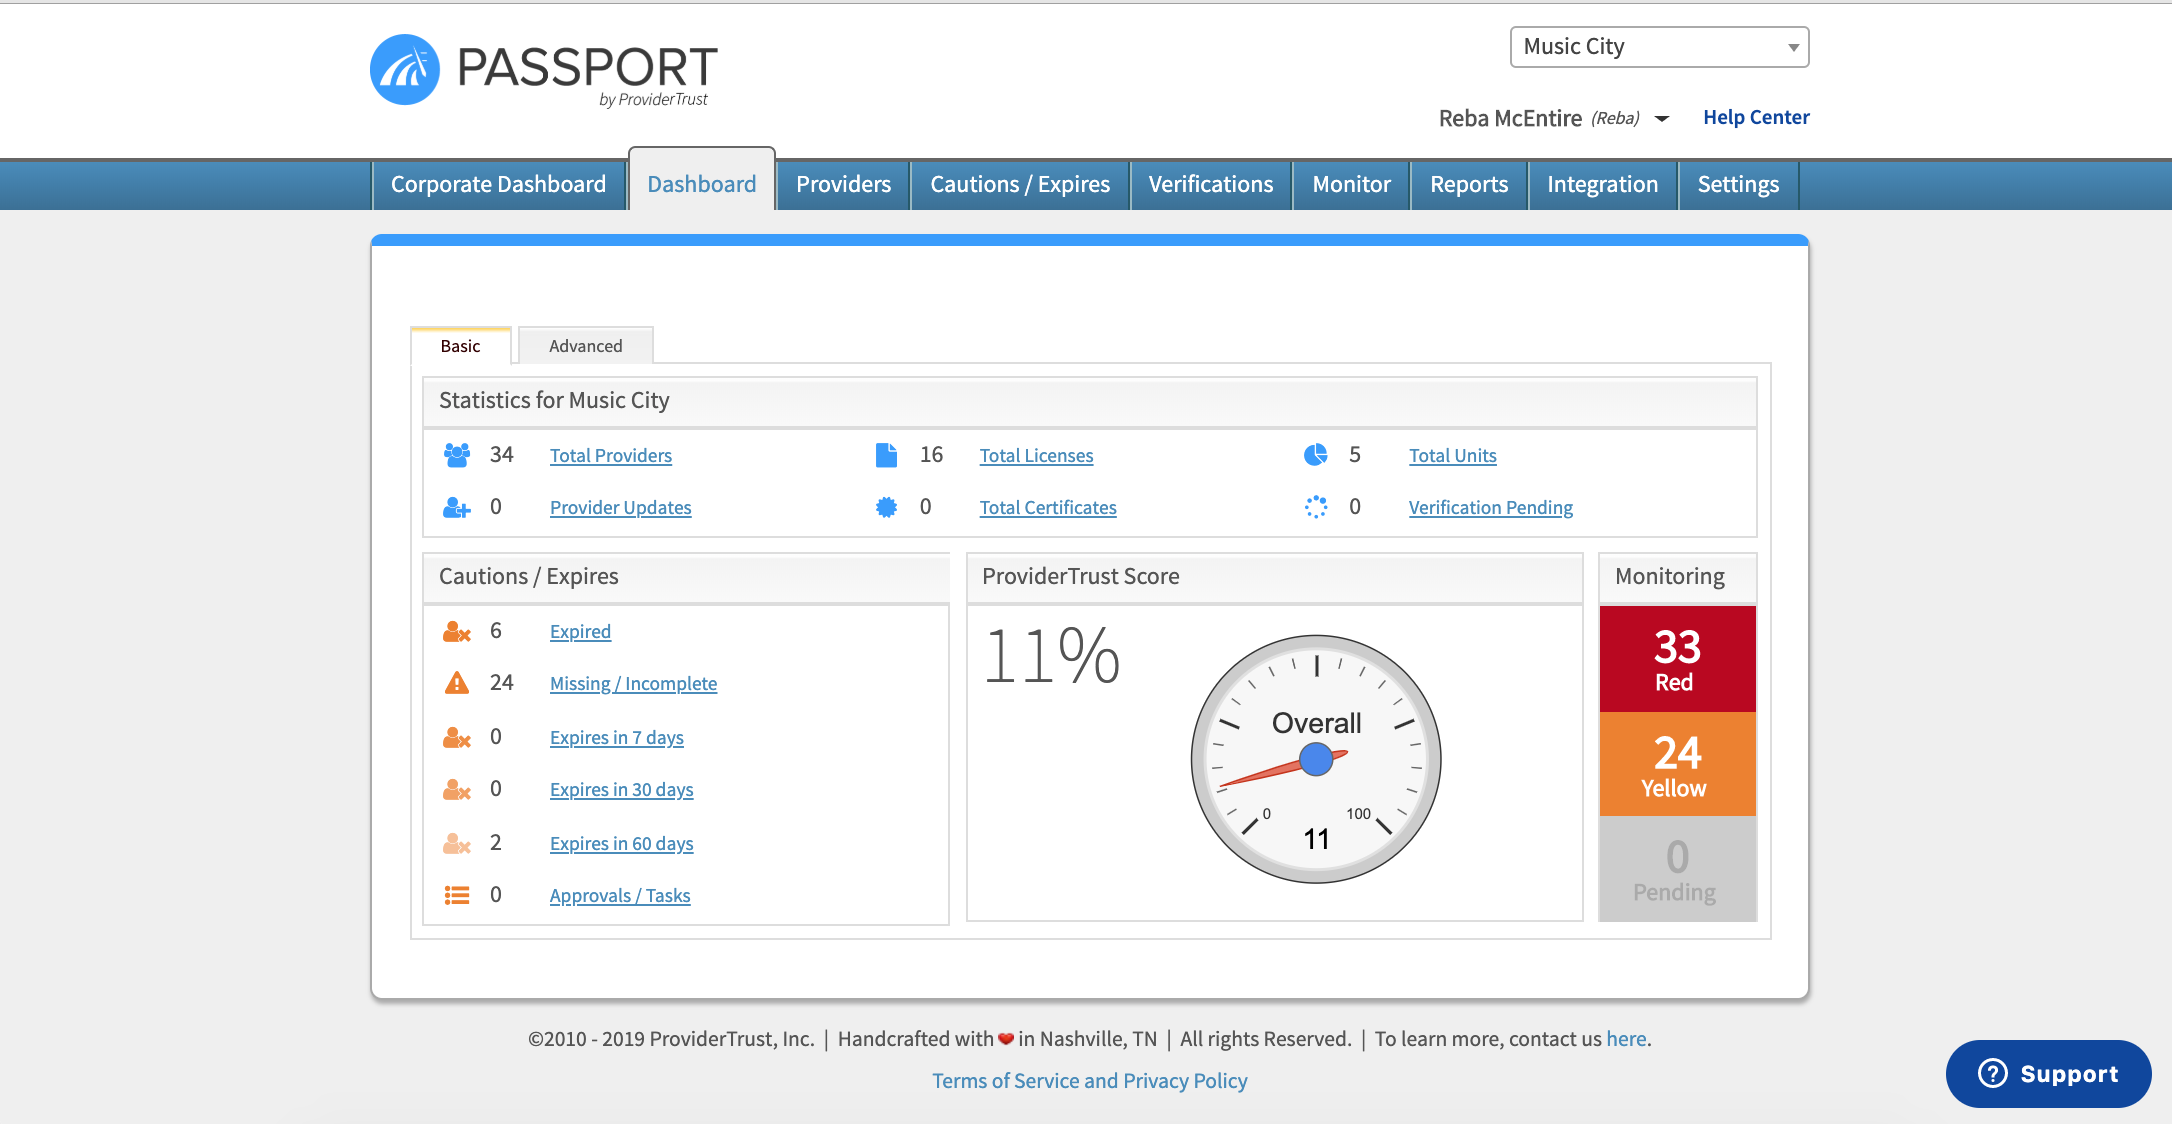Click the 33 Red monitoring tile

click(1677, 659)
